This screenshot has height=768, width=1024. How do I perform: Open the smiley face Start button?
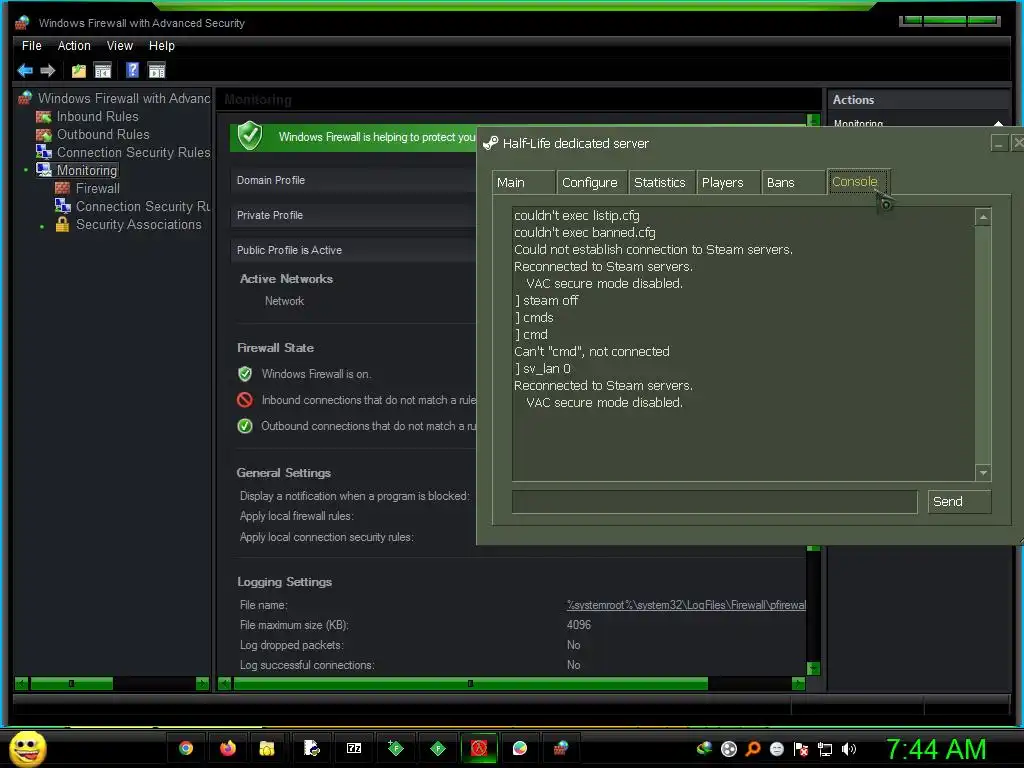click(x=27, y=748)
